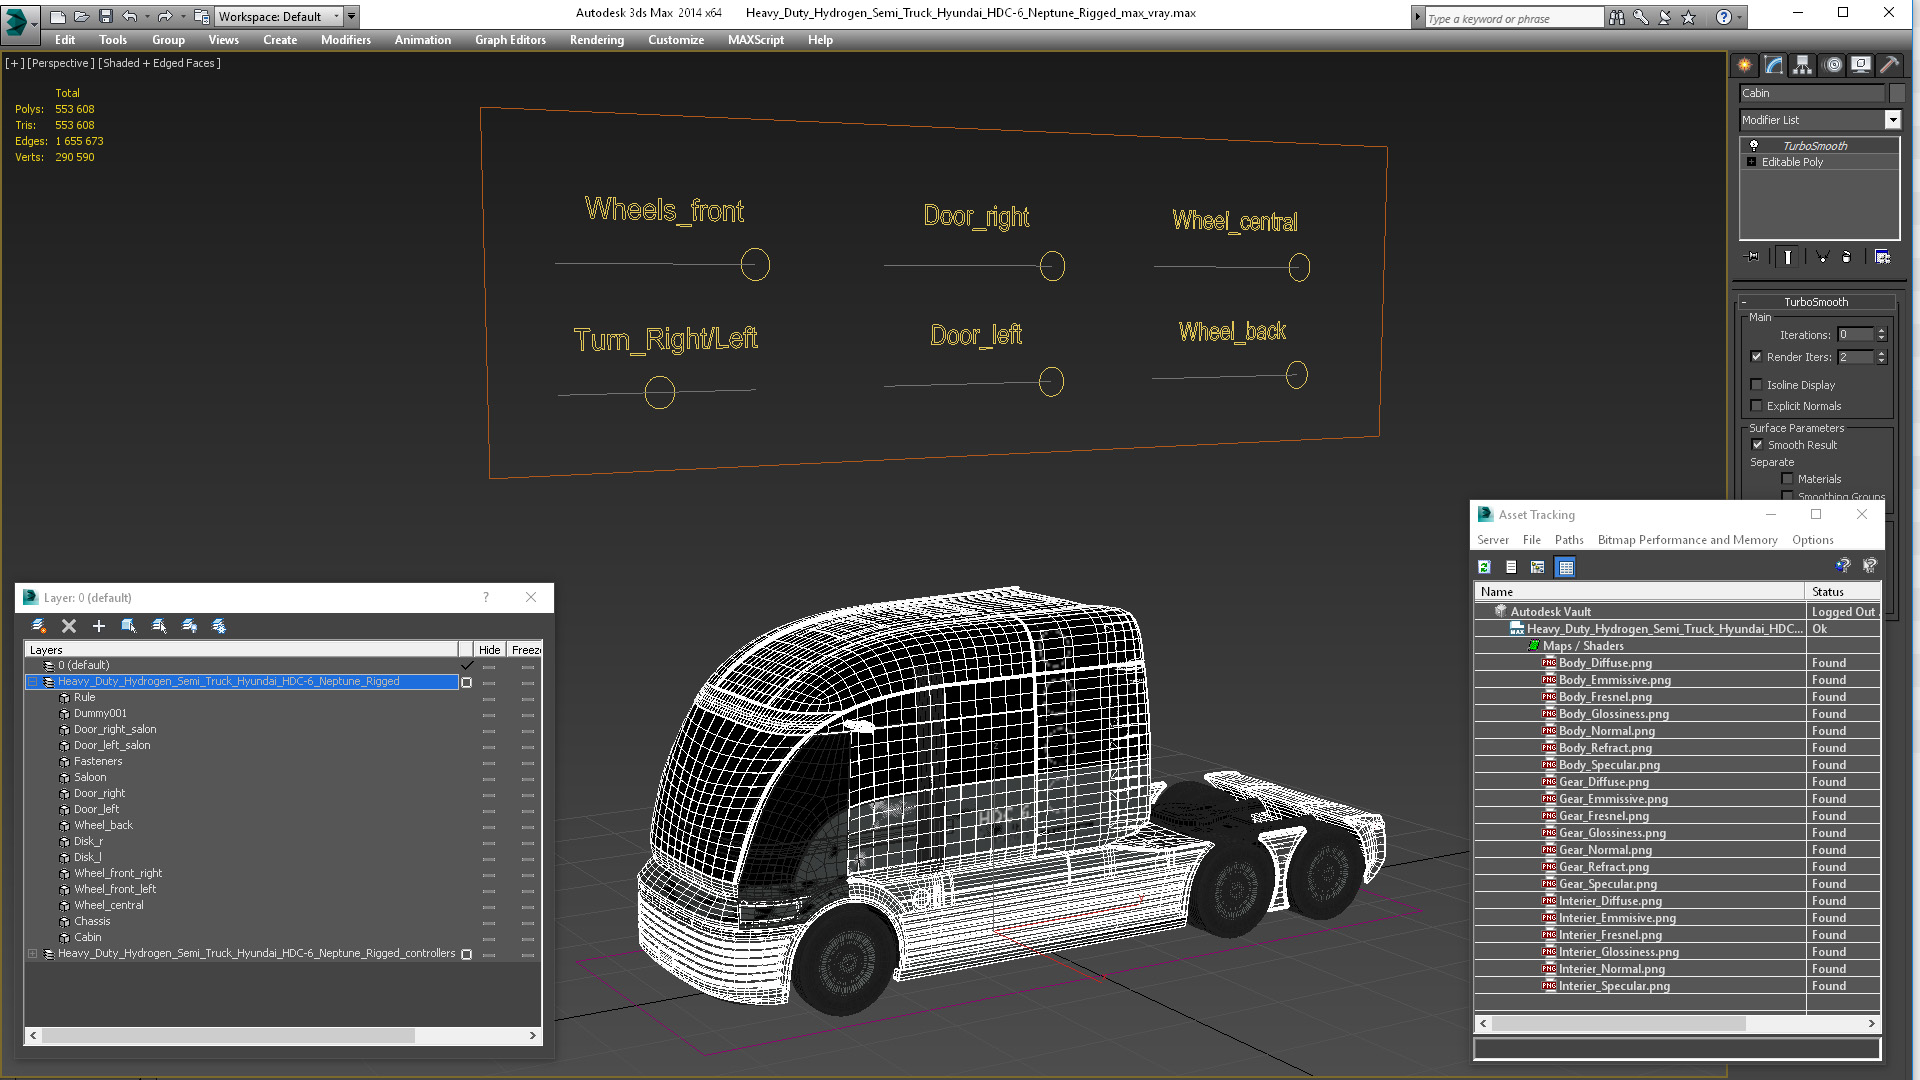1920x1080 pixels.
Task: Click the Perspective viewport label
Action: 61,63
